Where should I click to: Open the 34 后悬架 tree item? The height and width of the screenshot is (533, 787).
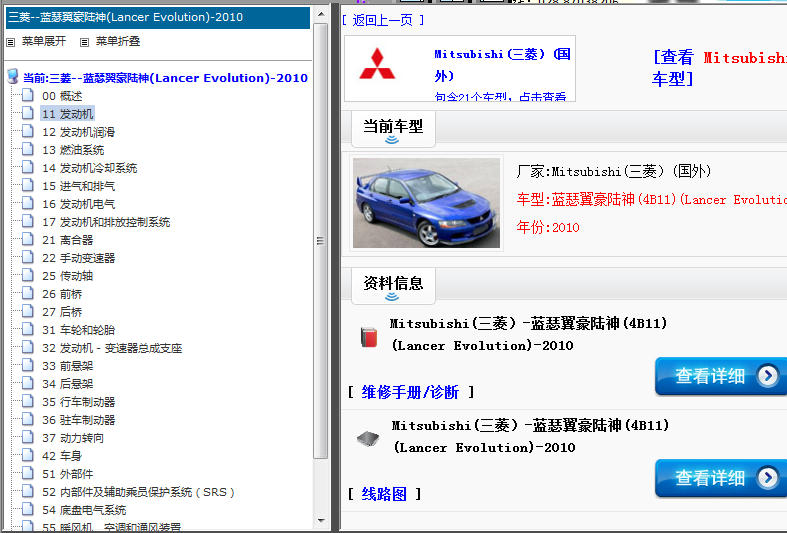click(x=68, y=384)
